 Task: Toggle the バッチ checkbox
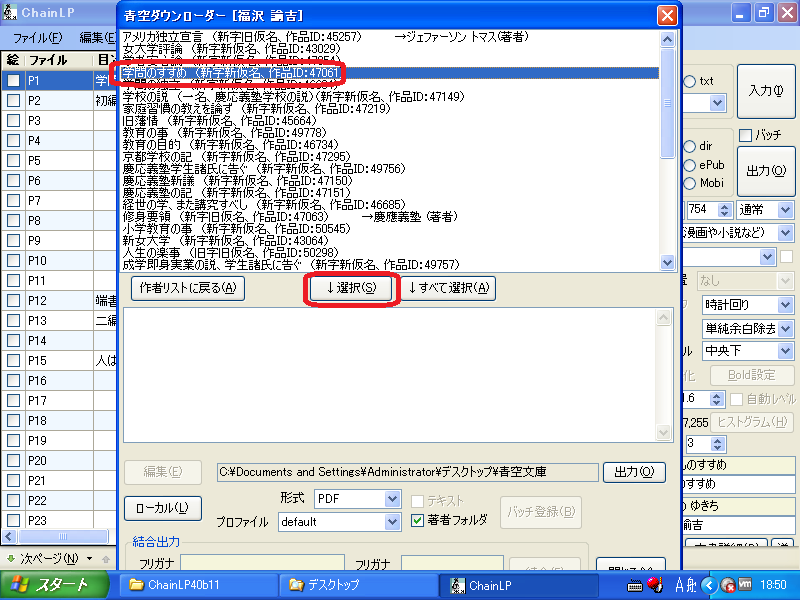(745, 135)
